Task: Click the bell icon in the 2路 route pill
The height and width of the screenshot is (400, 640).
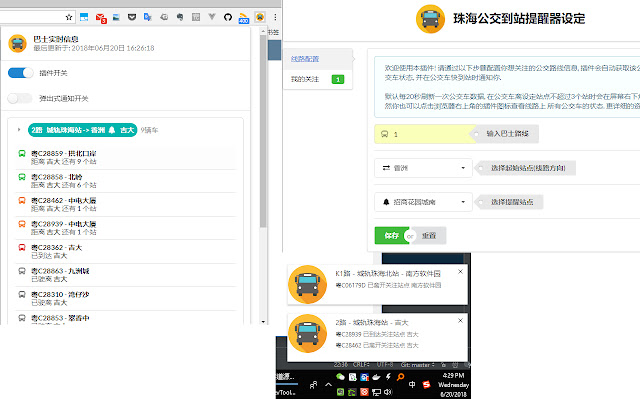Action: click(x=112, y=130)
